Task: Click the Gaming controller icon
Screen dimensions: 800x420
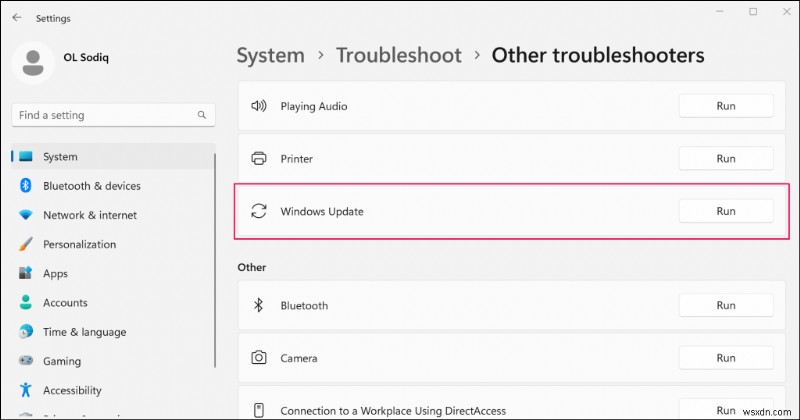Action: pos(26,361)
